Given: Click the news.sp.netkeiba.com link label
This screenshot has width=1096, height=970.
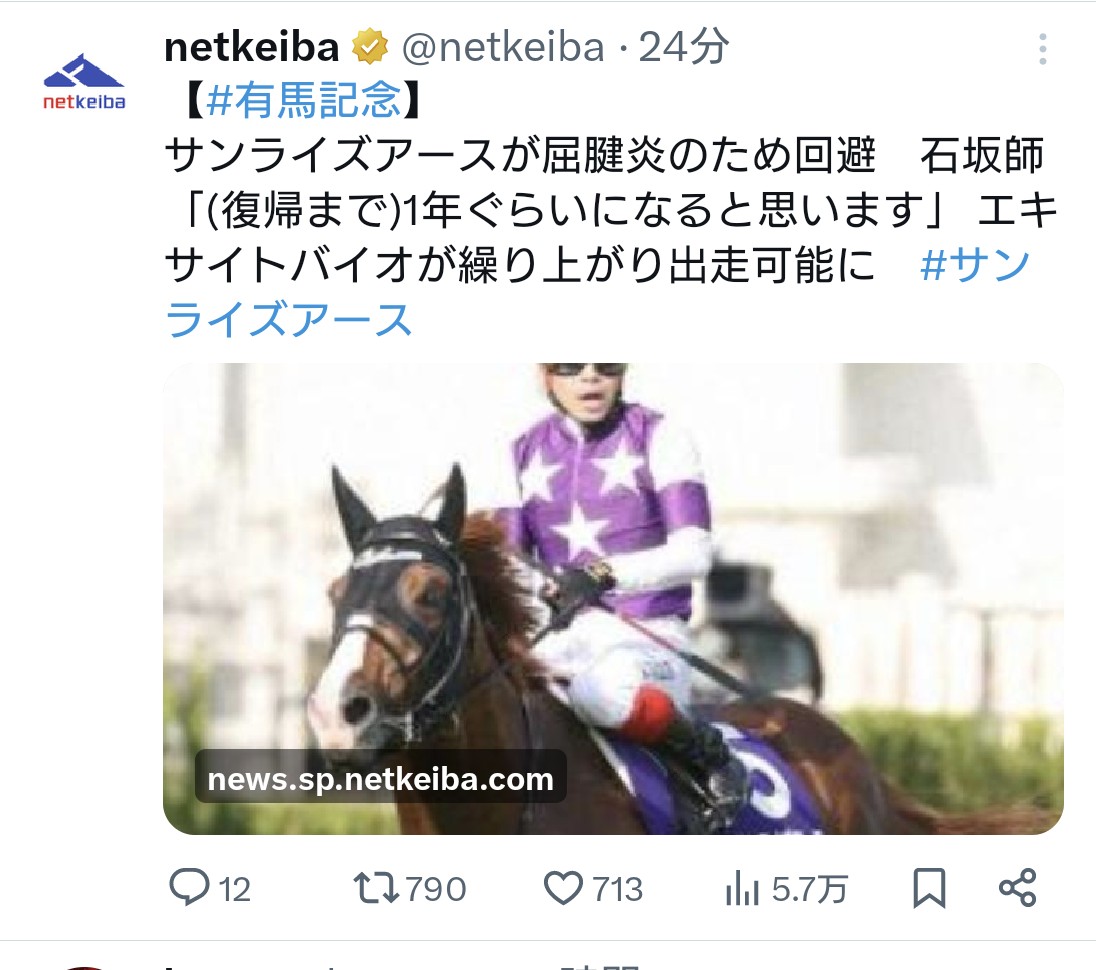Looking at the screenshot, I should tap(380, 779).
